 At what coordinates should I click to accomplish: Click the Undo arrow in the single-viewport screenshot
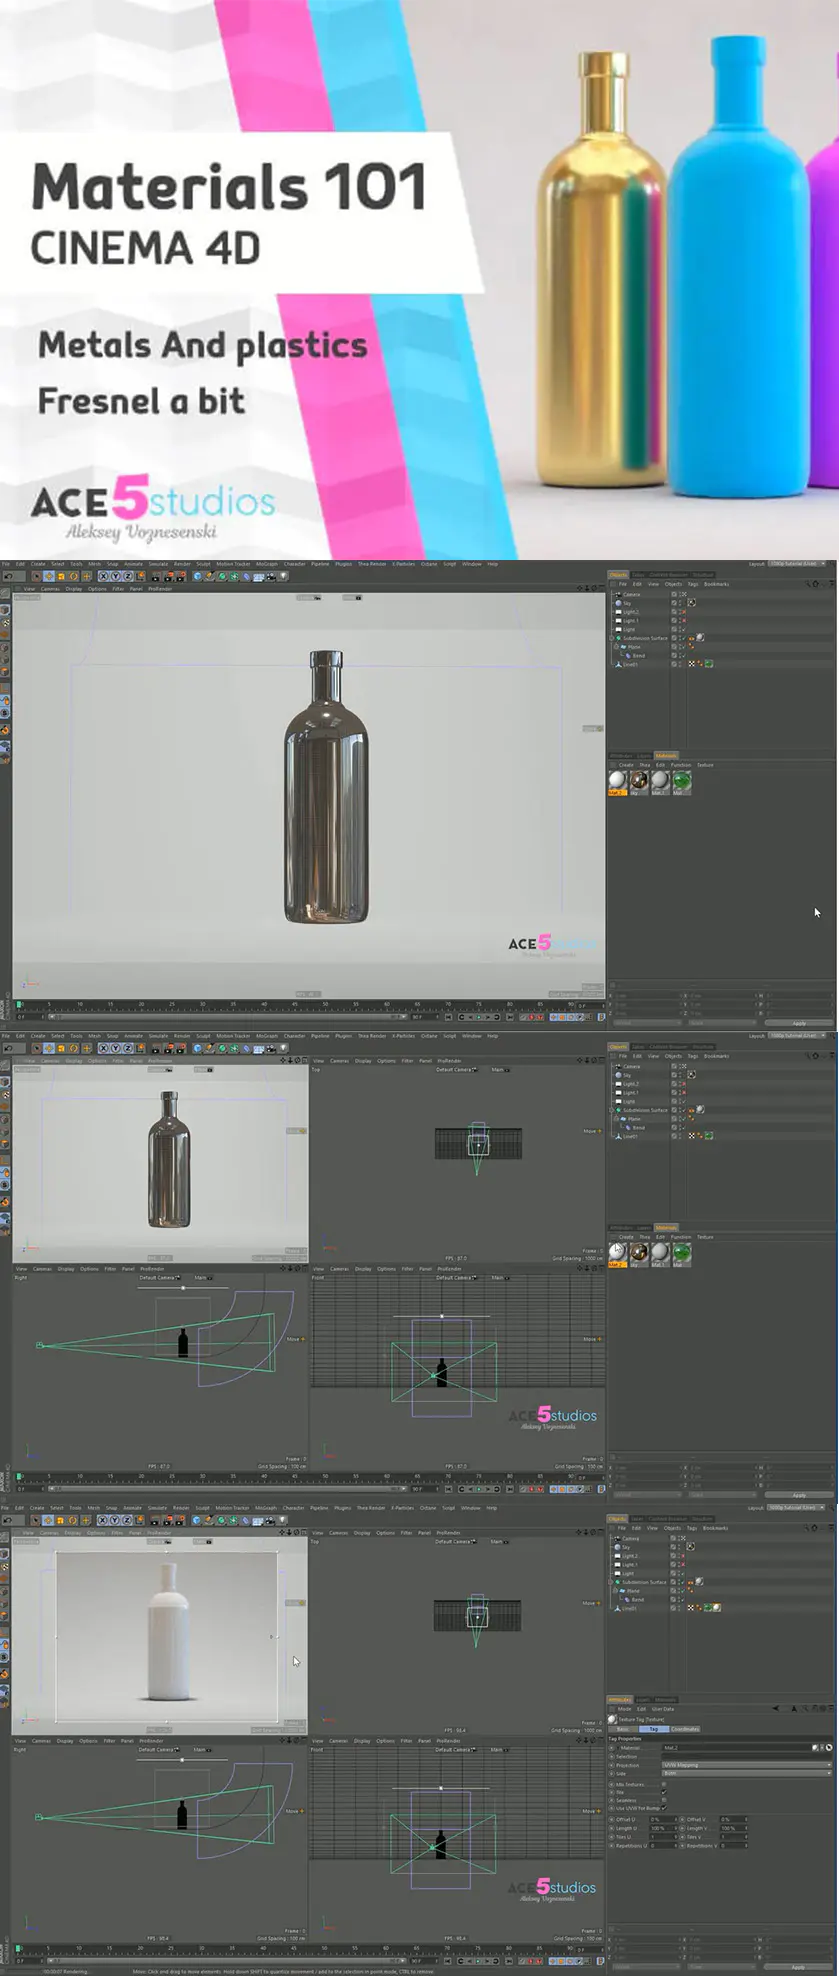click(7, 576)
